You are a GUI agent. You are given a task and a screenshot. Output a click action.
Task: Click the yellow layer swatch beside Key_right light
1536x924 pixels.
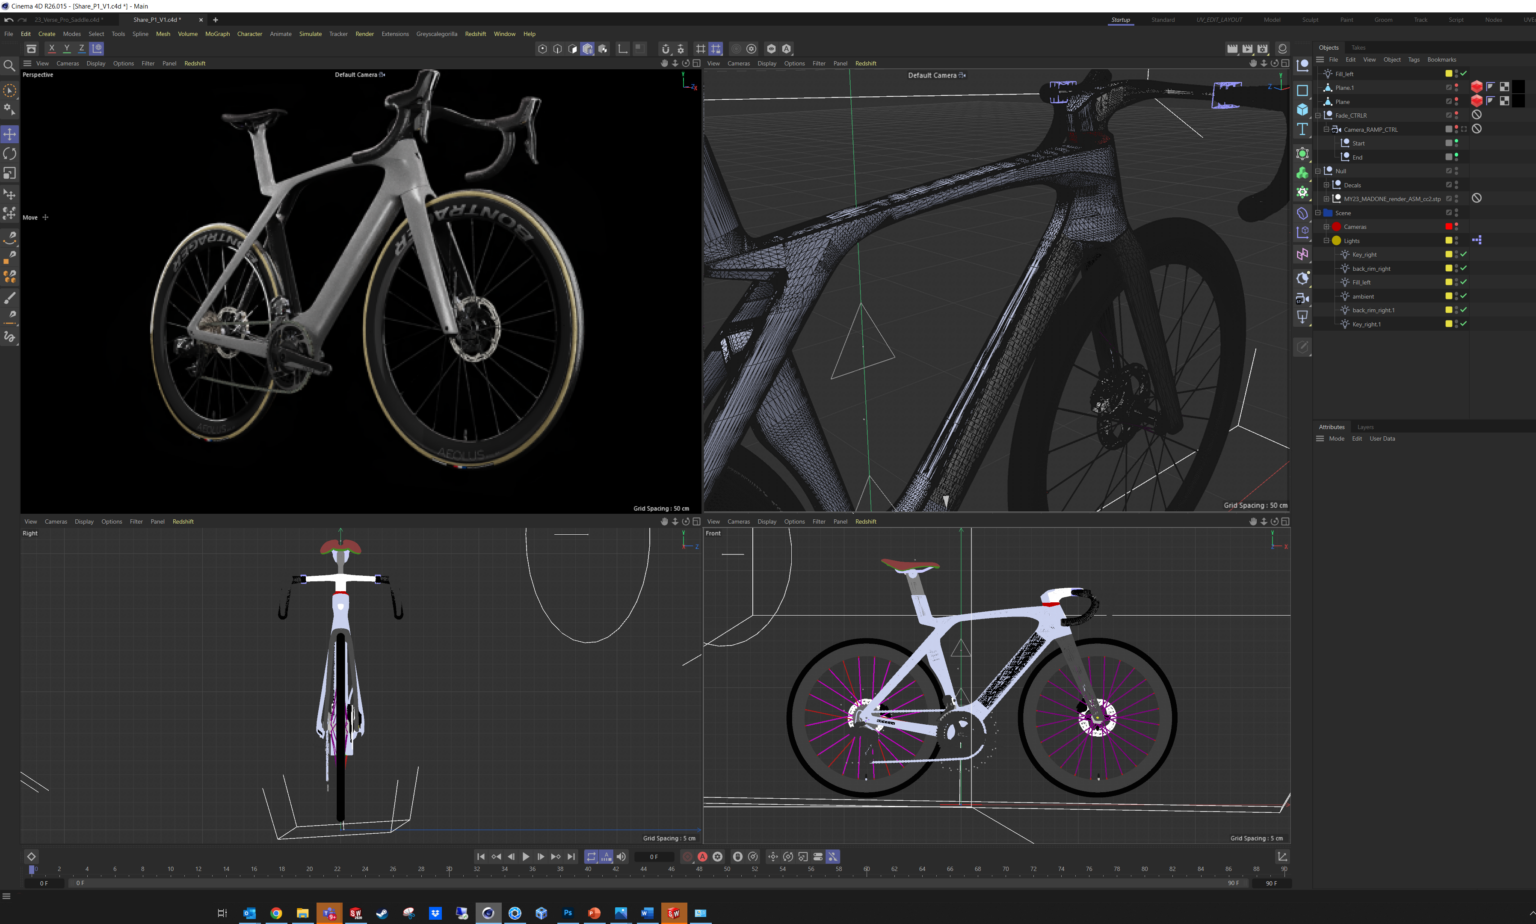(1448, 254)
